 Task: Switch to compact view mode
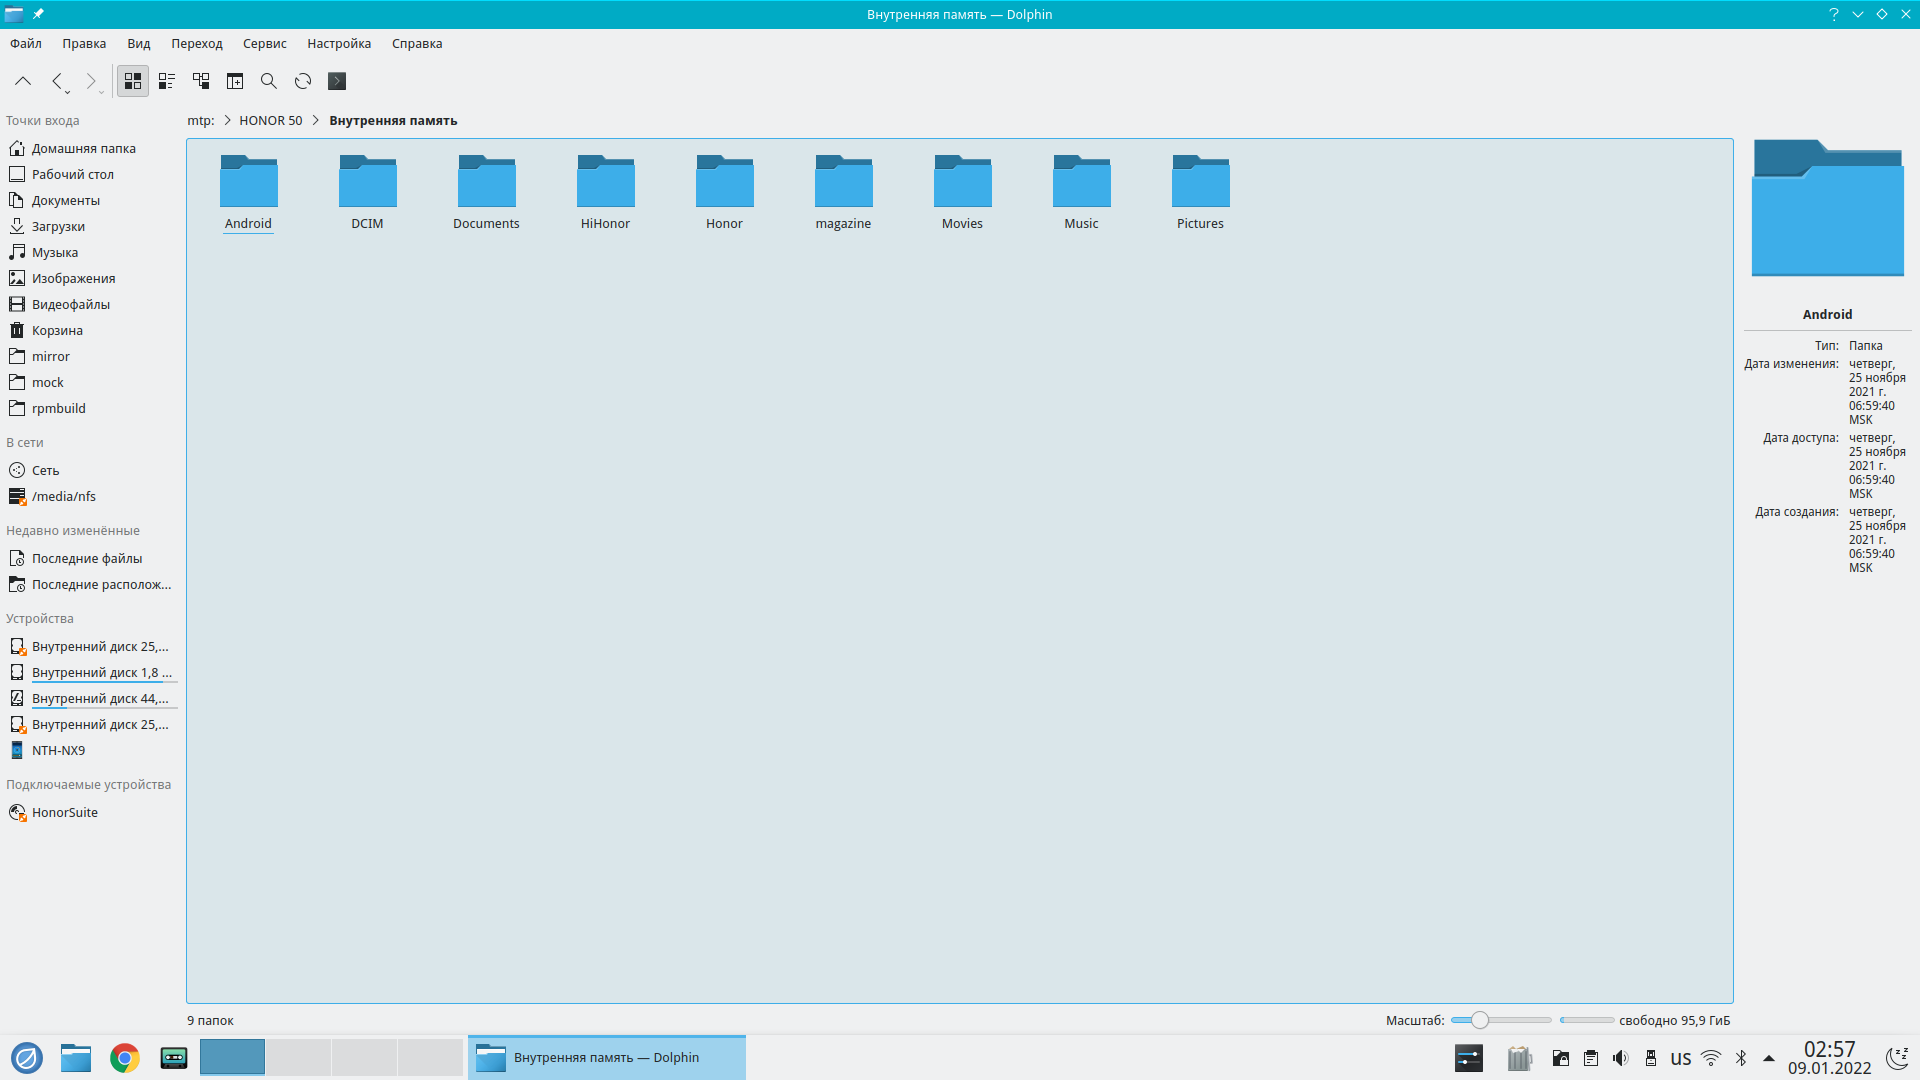[x=167, y=81]
